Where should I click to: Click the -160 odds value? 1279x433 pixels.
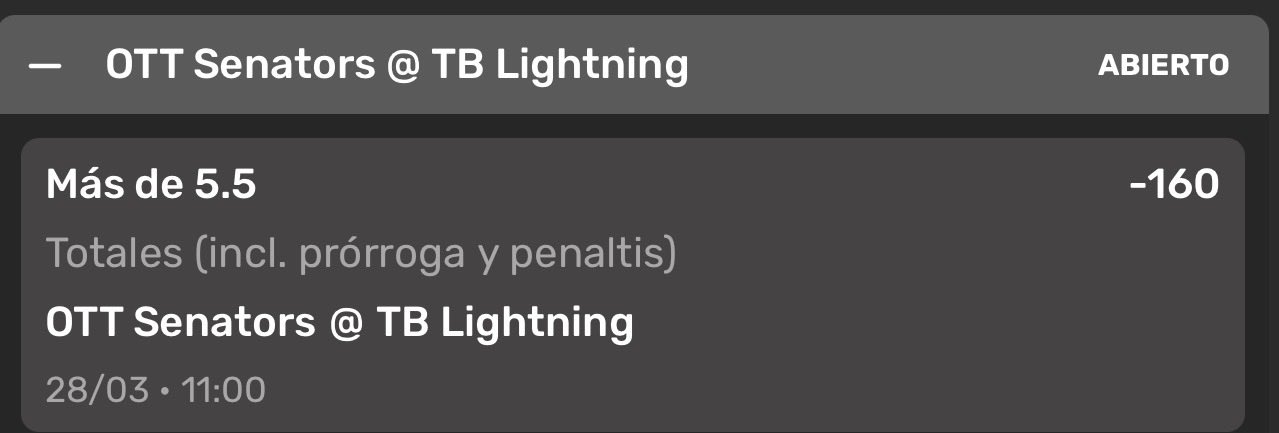tap(1174, 185)
